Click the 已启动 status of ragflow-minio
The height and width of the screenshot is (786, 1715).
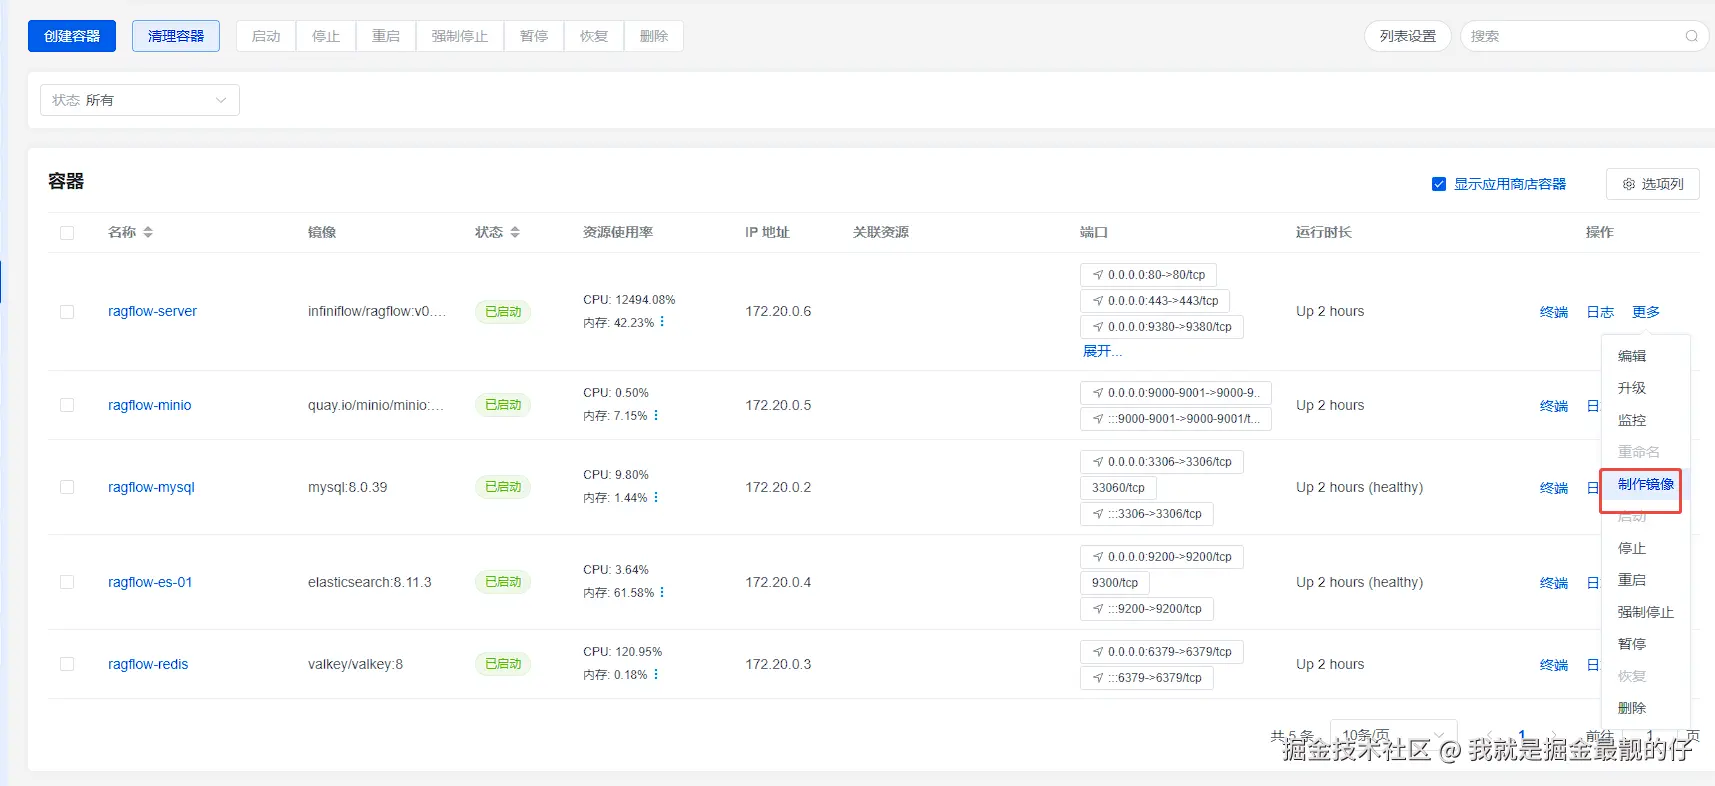click(503, 405)
